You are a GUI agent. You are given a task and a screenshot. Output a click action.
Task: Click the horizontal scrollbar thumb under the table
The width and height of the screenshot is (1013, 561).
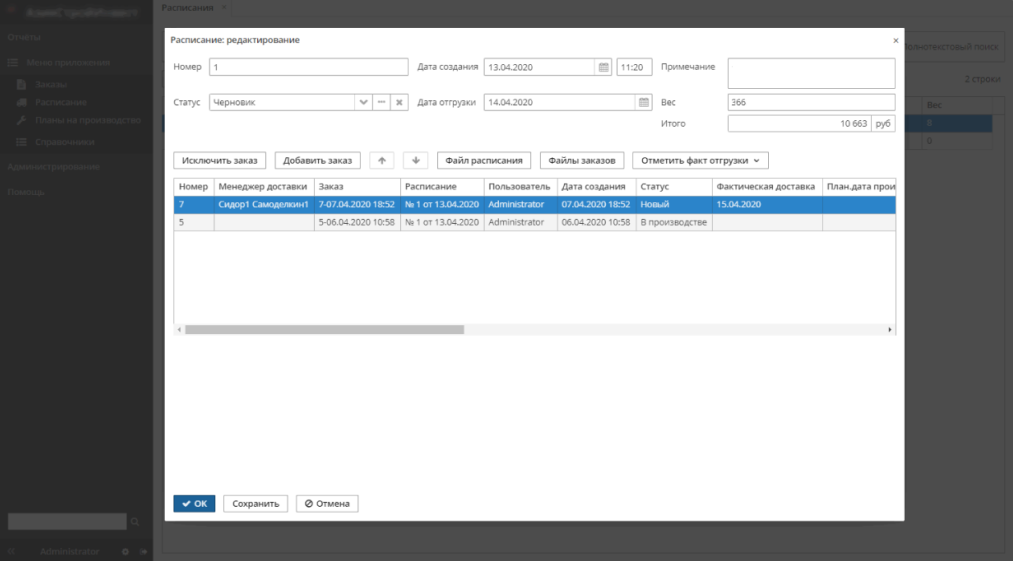[x=324, y=329]
